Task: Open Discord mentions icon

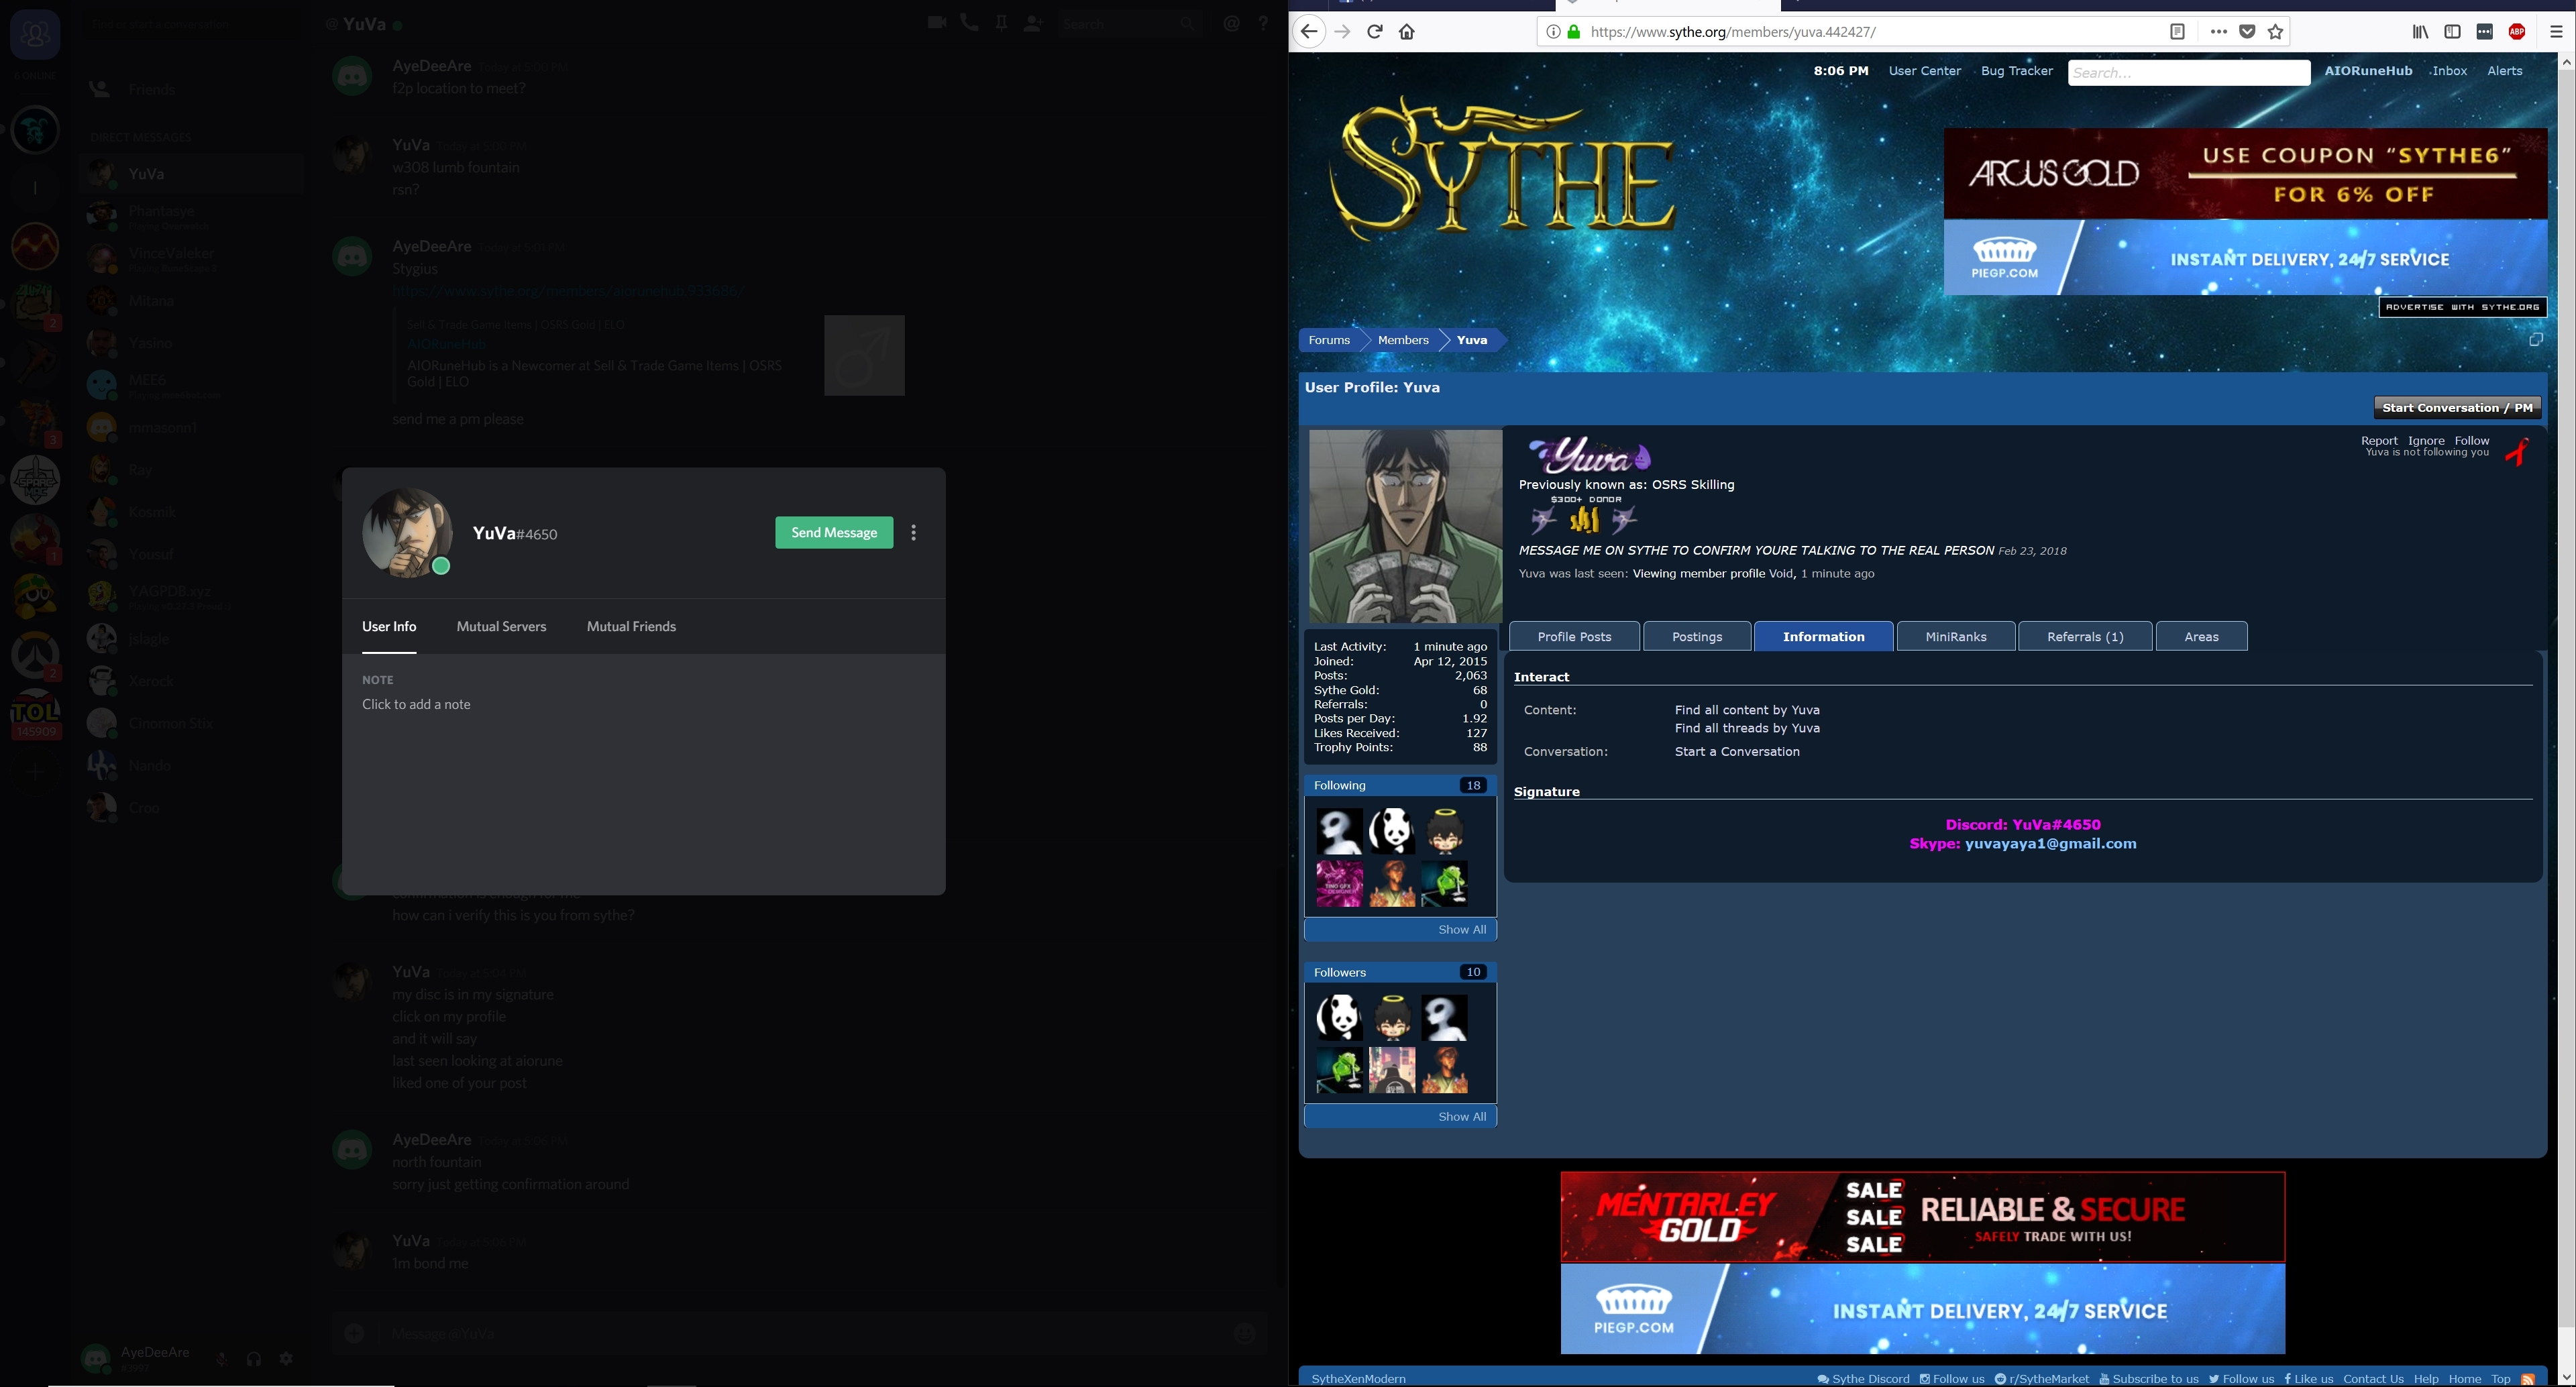Action: (1232, 23)
